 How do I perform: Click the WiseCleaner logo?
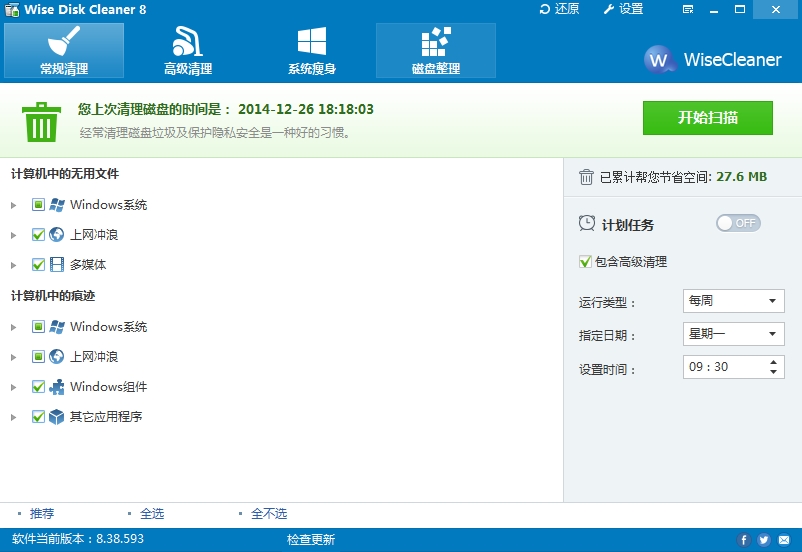coord(712,60)
